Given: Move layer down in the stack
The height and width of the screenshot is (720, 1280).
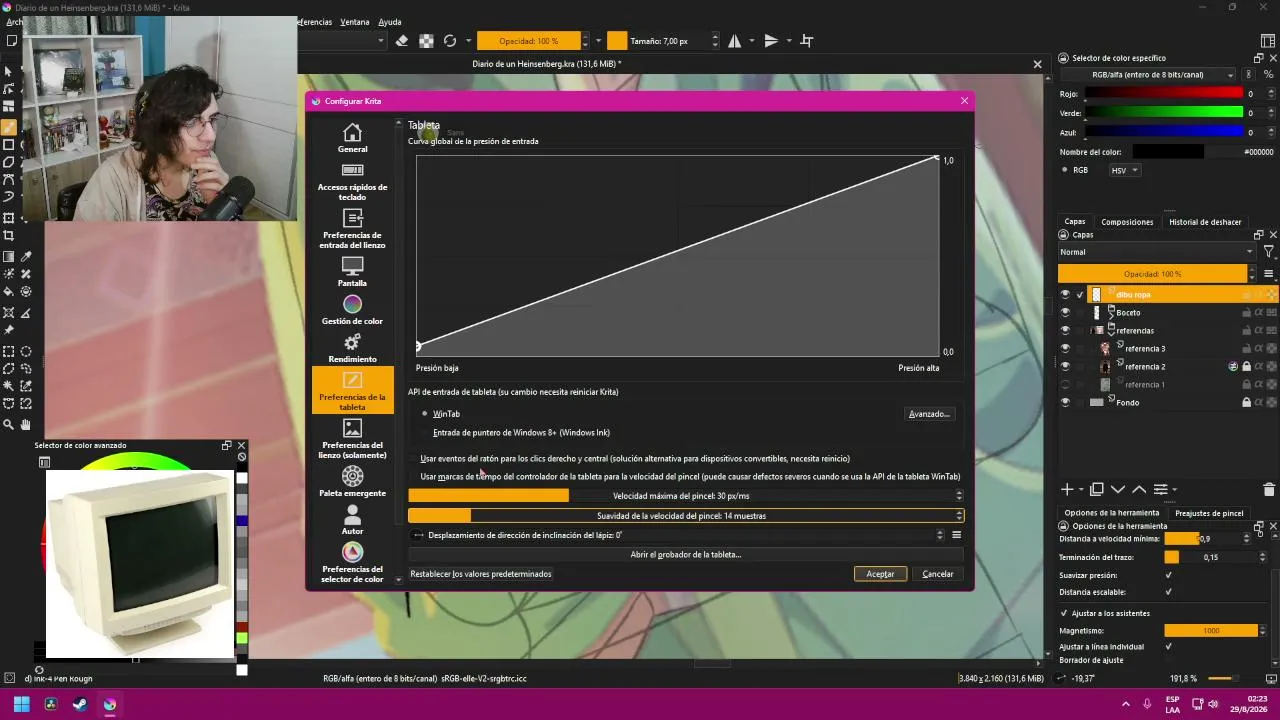Looking at the screenshot, I should (x=1118, y=489).
